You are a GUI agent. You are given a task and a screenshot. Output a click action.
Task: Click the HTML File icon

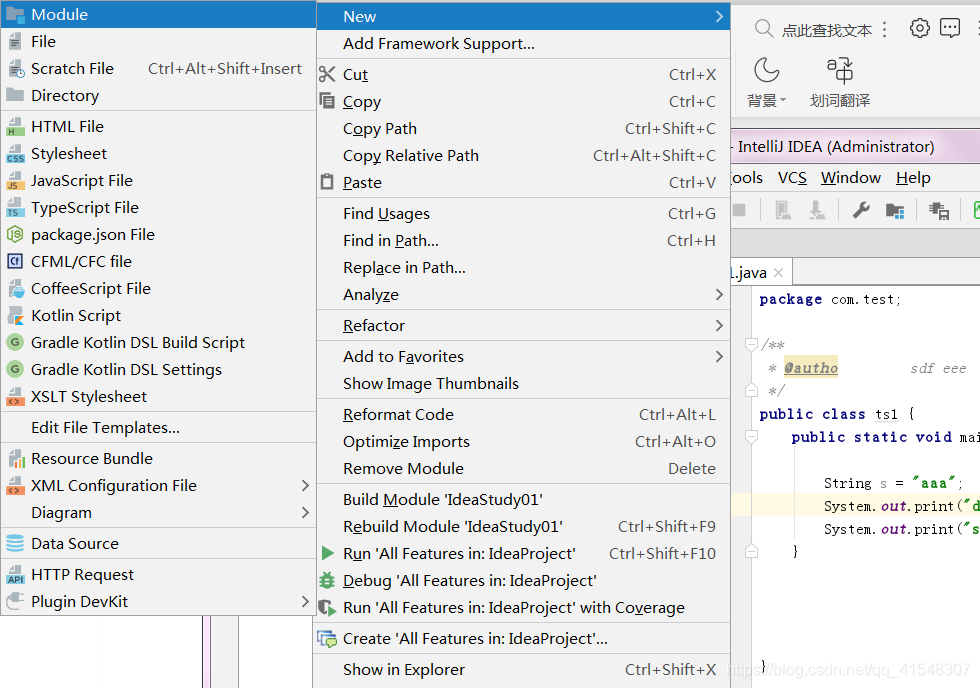(x=15, y=127)
